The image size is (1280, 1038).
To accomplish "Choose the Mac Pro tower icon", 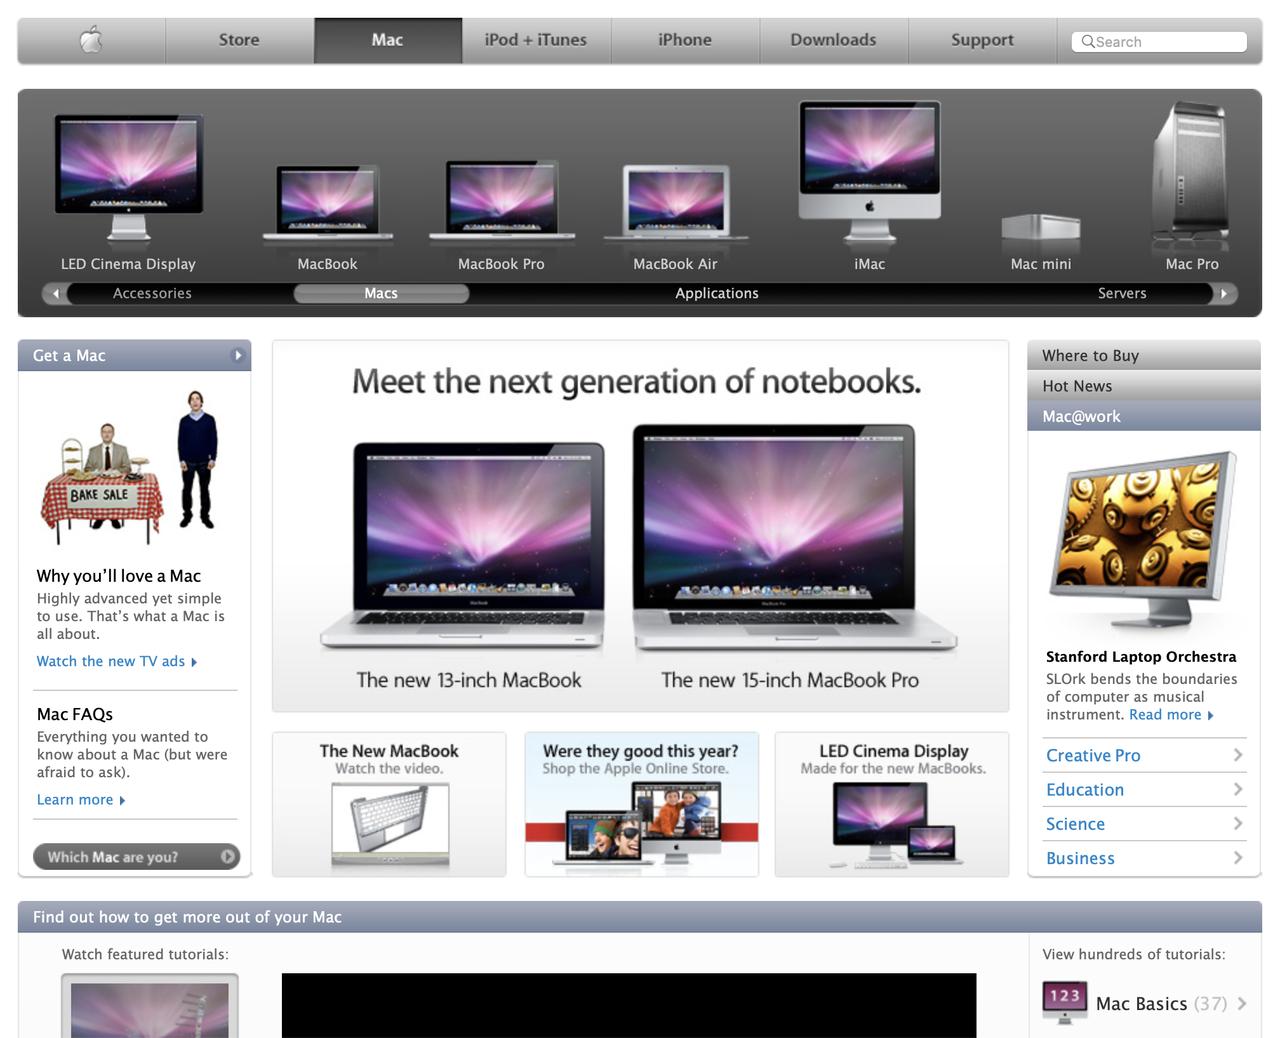I will (1191, 173).
